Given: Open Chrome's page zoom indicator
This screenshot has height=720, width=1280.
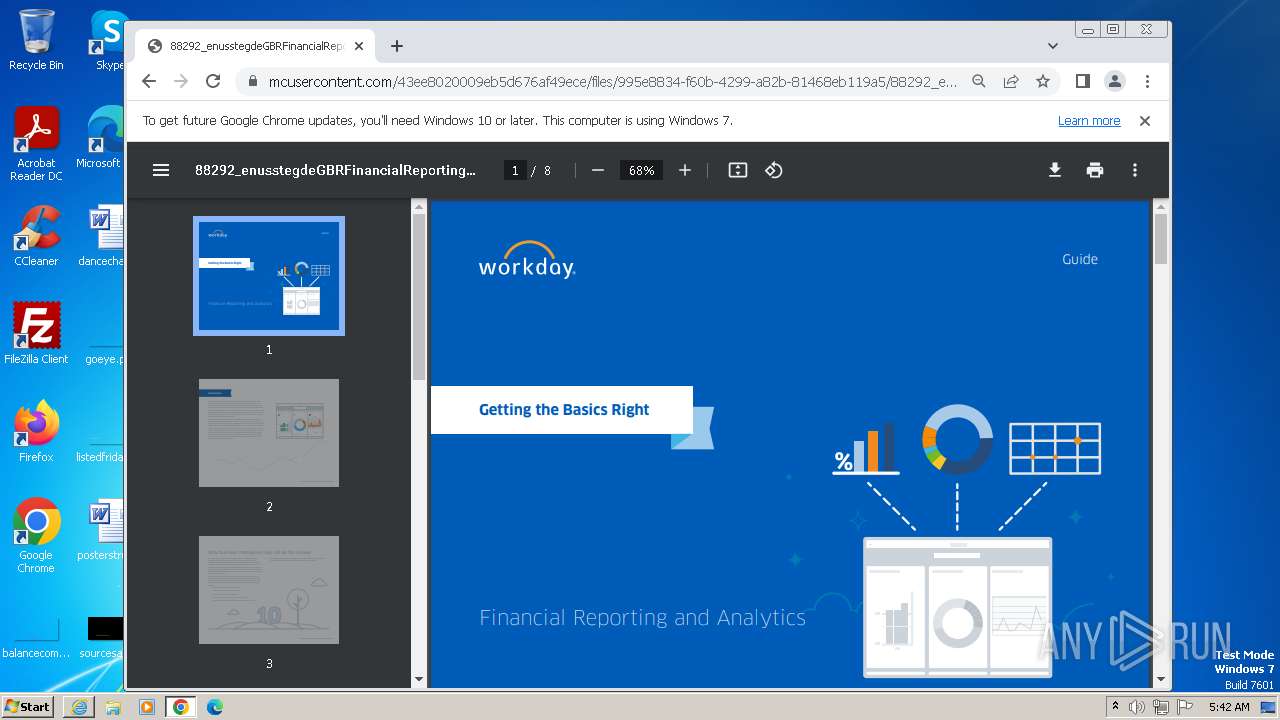Looking at the screenshot, I should (979, 81).
